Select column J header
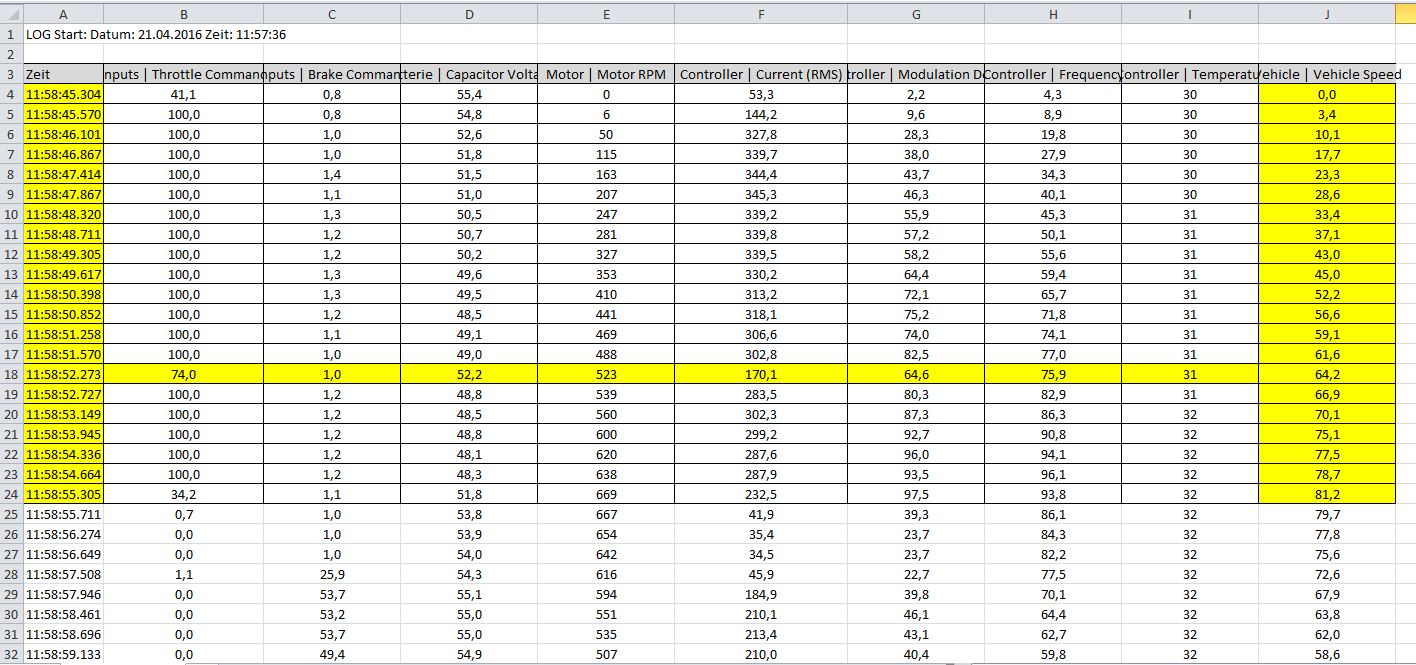The height and width of the screenshot is (665, 1416). point(1326,13)
